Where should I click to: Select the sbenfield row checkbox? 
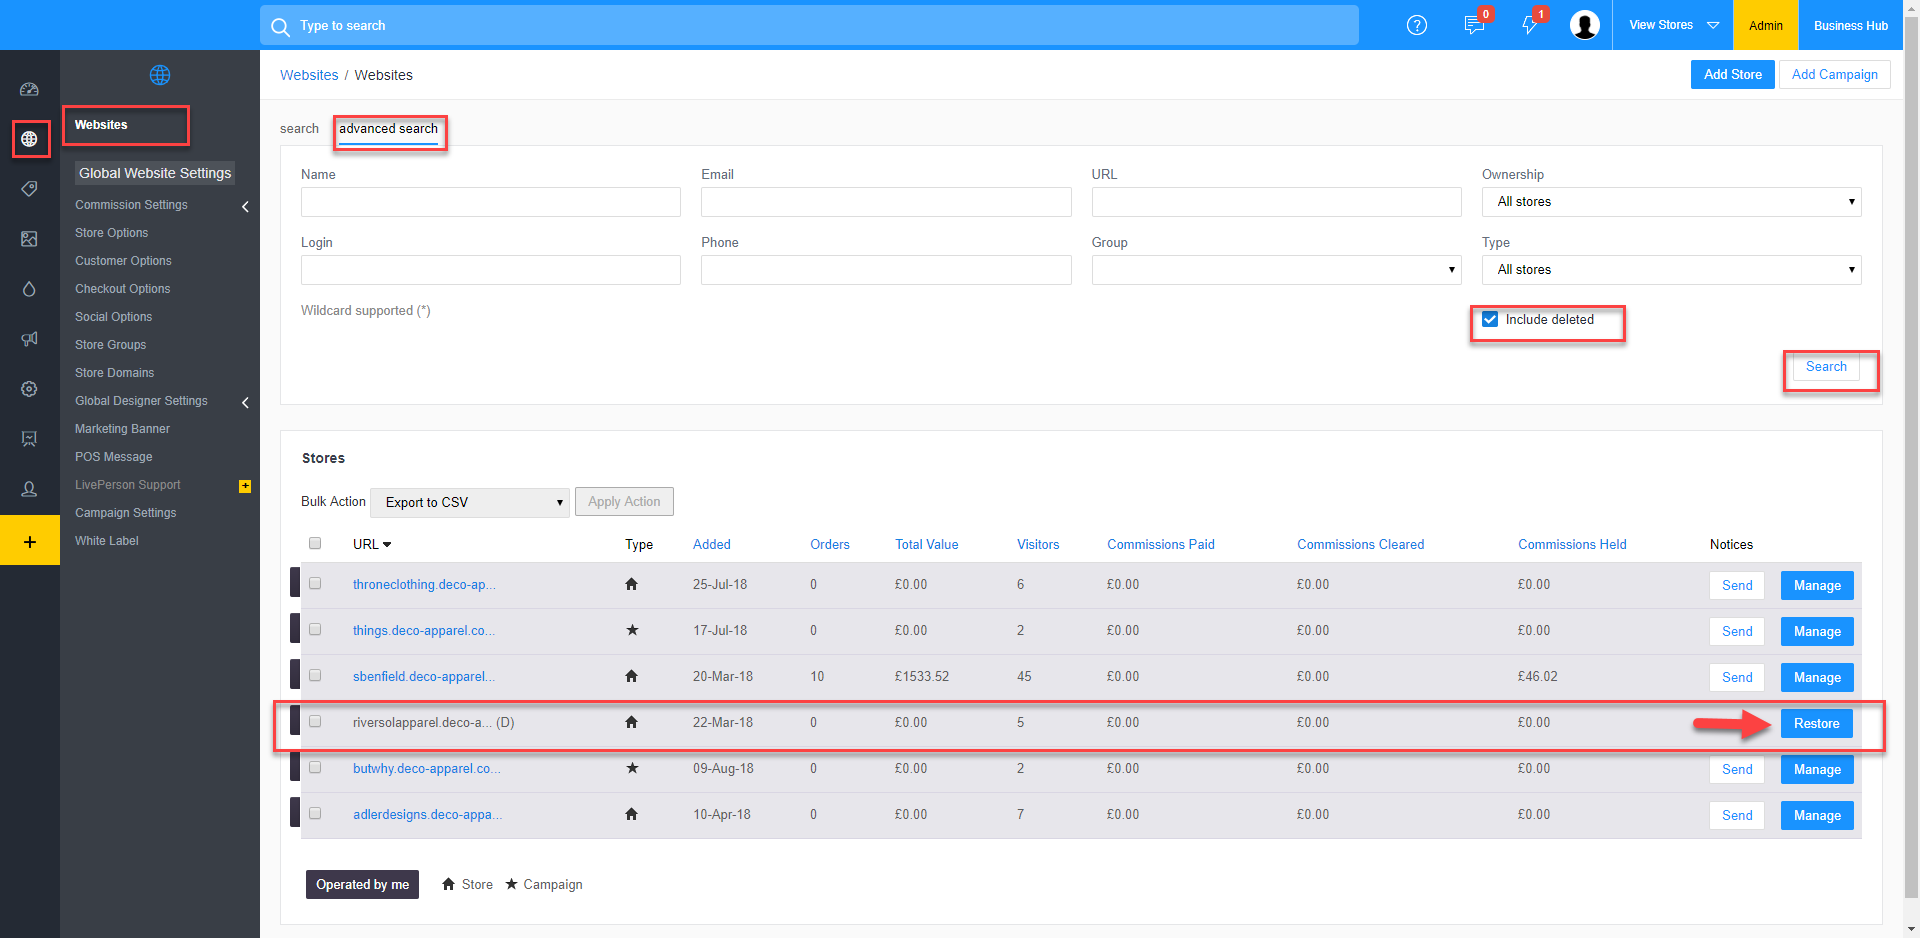tap(315, 675)
